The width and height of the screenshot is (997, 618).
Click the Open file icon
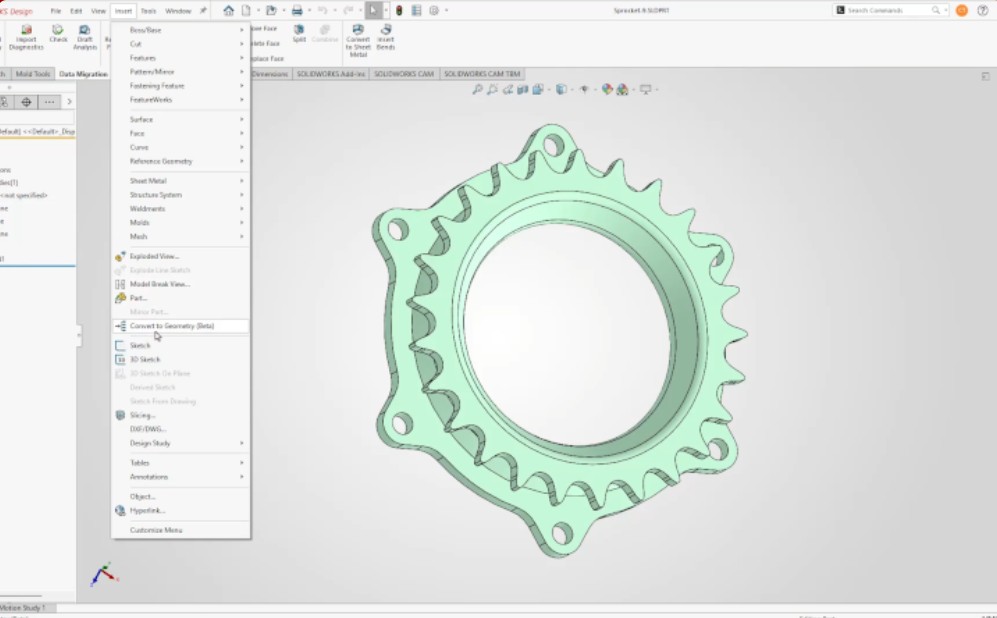[271, 10]
